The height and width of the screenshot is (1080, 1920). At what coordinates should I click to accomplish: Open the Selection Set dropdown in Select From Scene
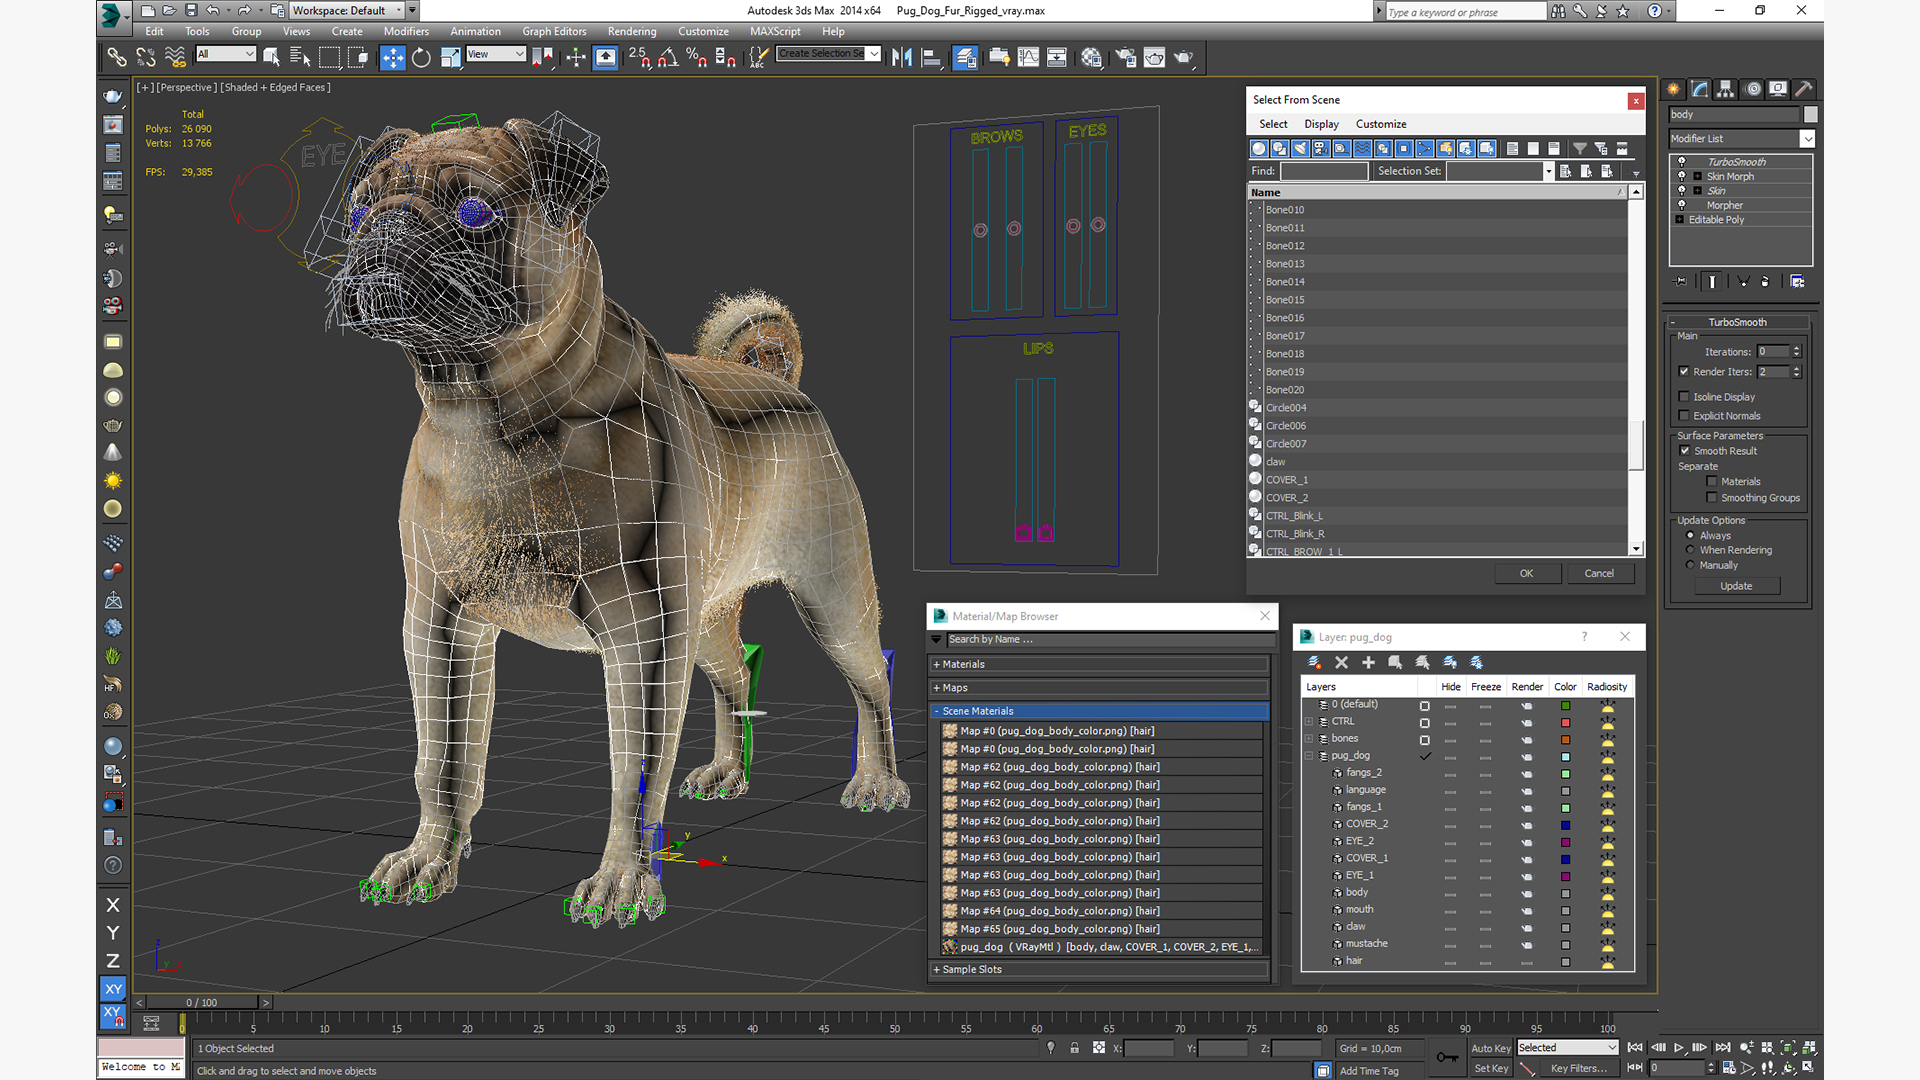[x=1548, y=171]
